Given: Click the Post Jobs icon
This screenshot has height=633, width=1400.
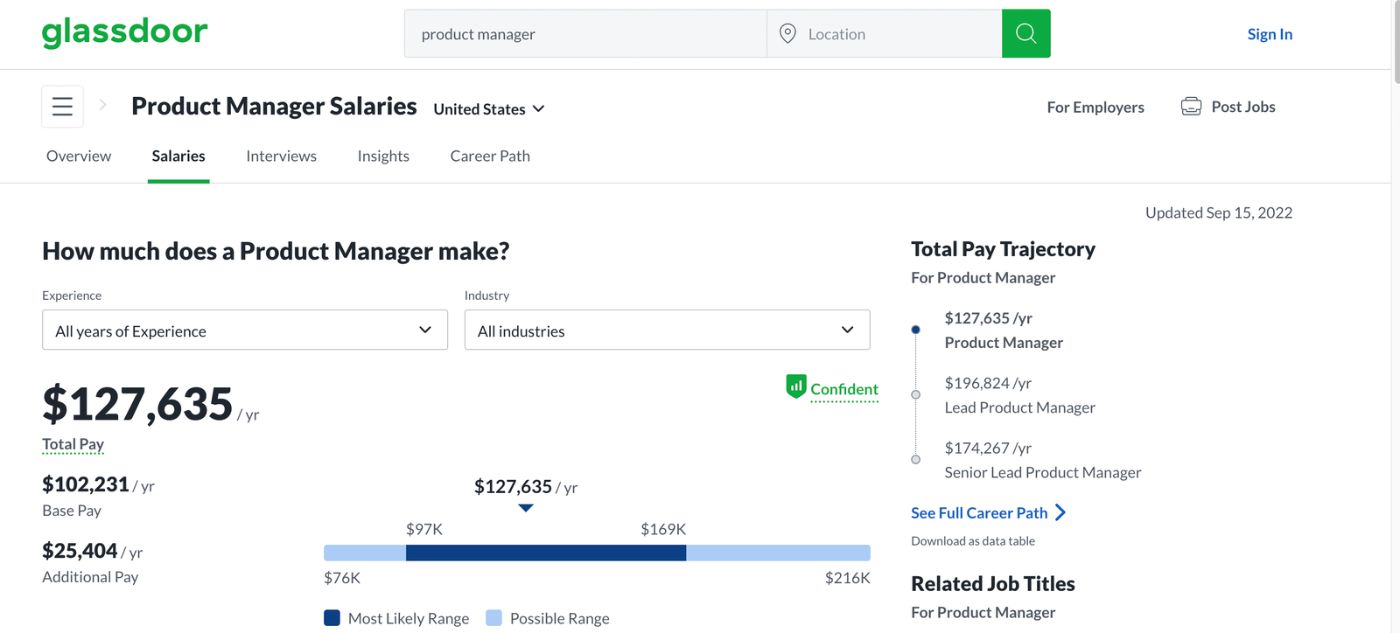Looking at the screenshot, I should [x=1191, y=104].
